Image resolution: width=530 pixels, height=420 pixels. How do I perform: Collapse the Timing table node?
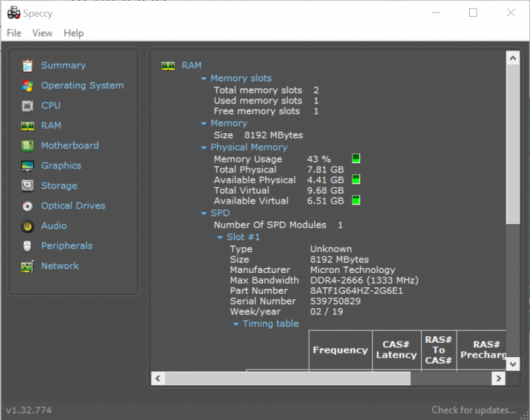(x=236, y=324)
